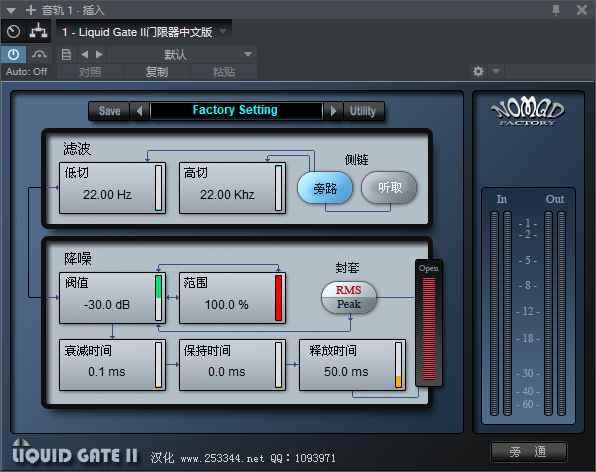The image size is (596, 472).
Task: Click the Factory Setting preset display
Action: (236, 111)
